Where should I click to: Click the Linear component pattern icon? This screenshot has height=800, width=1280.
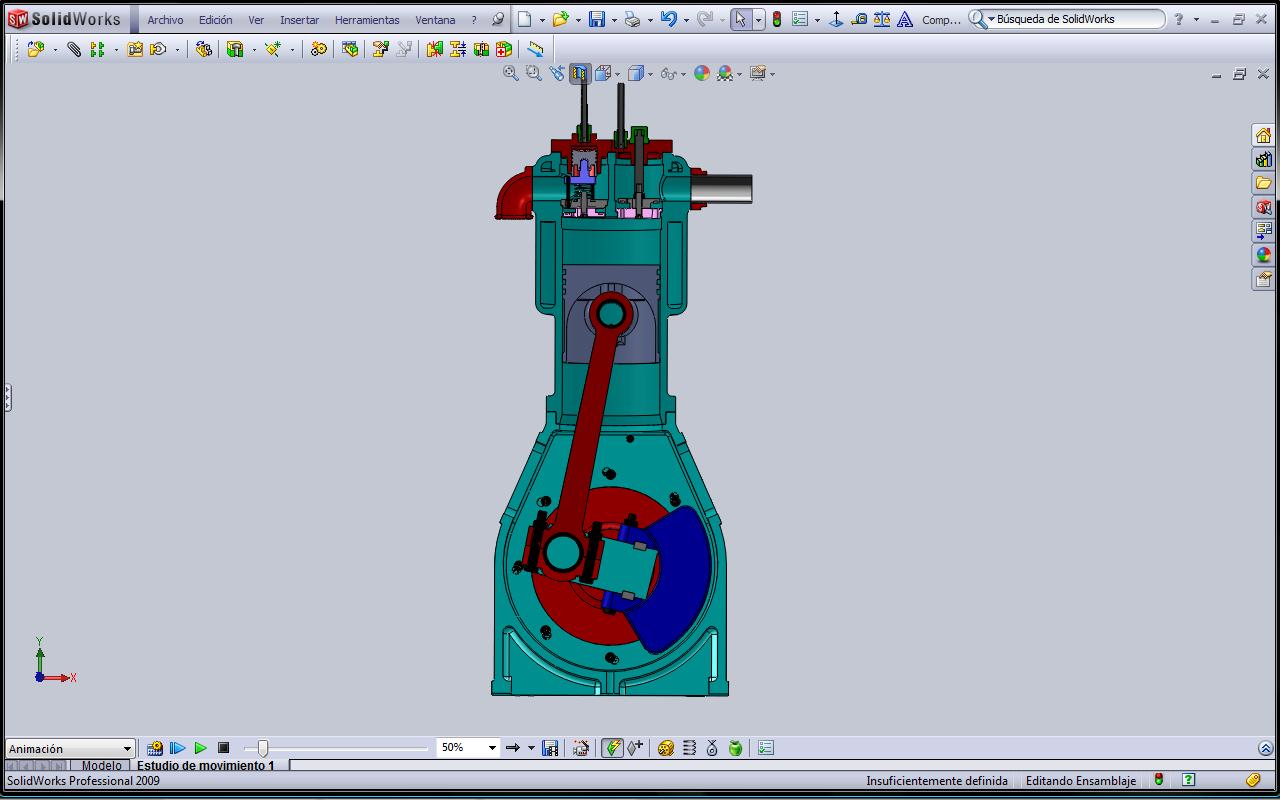[97, 49]
